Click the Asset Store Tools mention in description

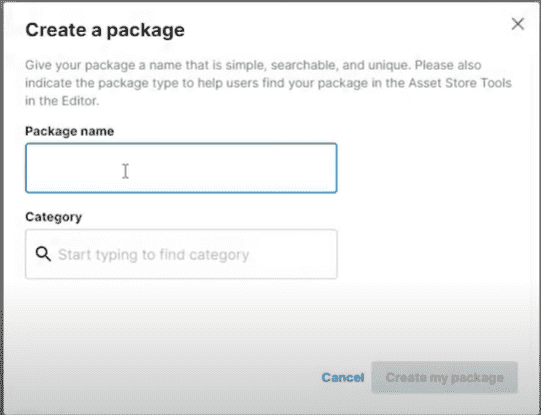[x=460, y=83]
